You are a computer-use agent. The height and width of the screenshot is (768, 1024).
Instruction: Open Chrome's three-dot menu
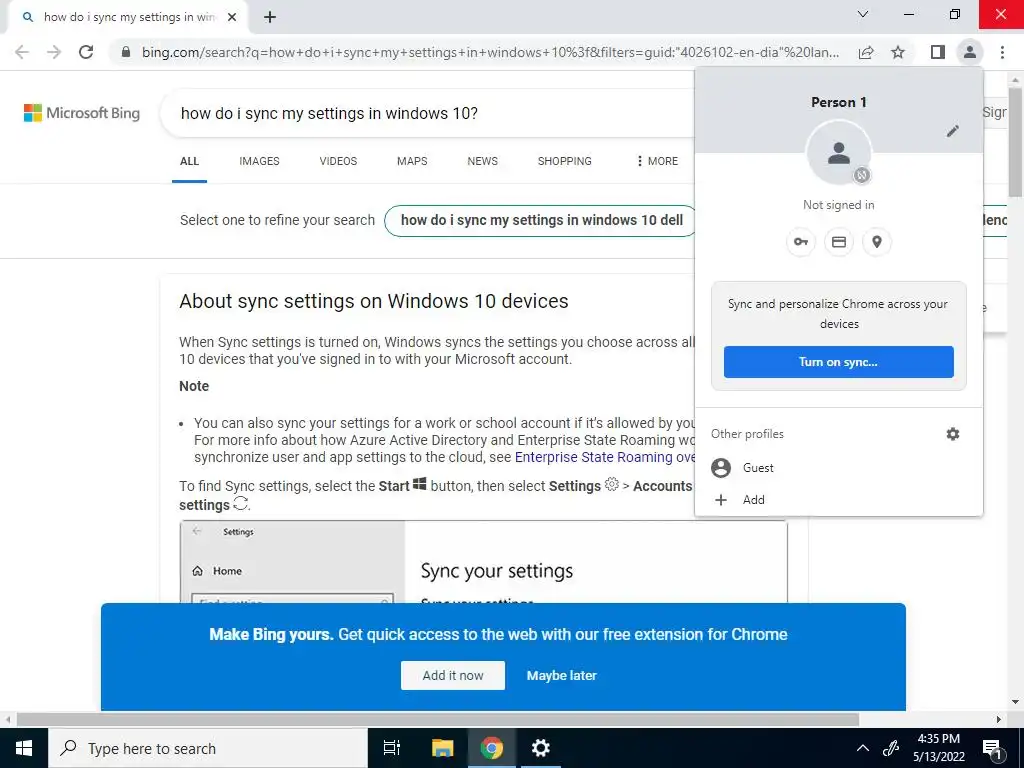coord(1002,52)
